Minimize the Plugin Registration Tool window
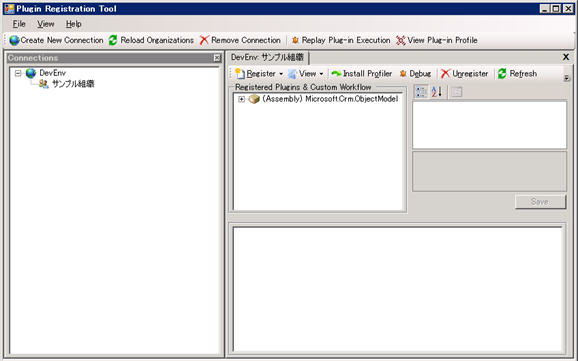 coord(545,8)
